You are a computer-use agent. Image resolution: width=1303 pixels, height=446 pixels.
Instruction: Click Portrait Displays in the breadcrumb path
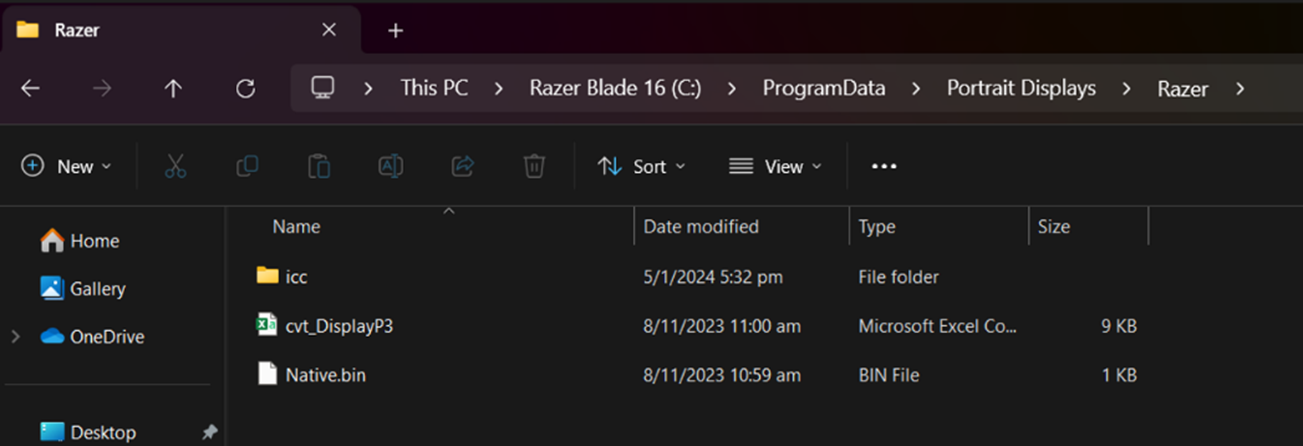pos(1021,88)
